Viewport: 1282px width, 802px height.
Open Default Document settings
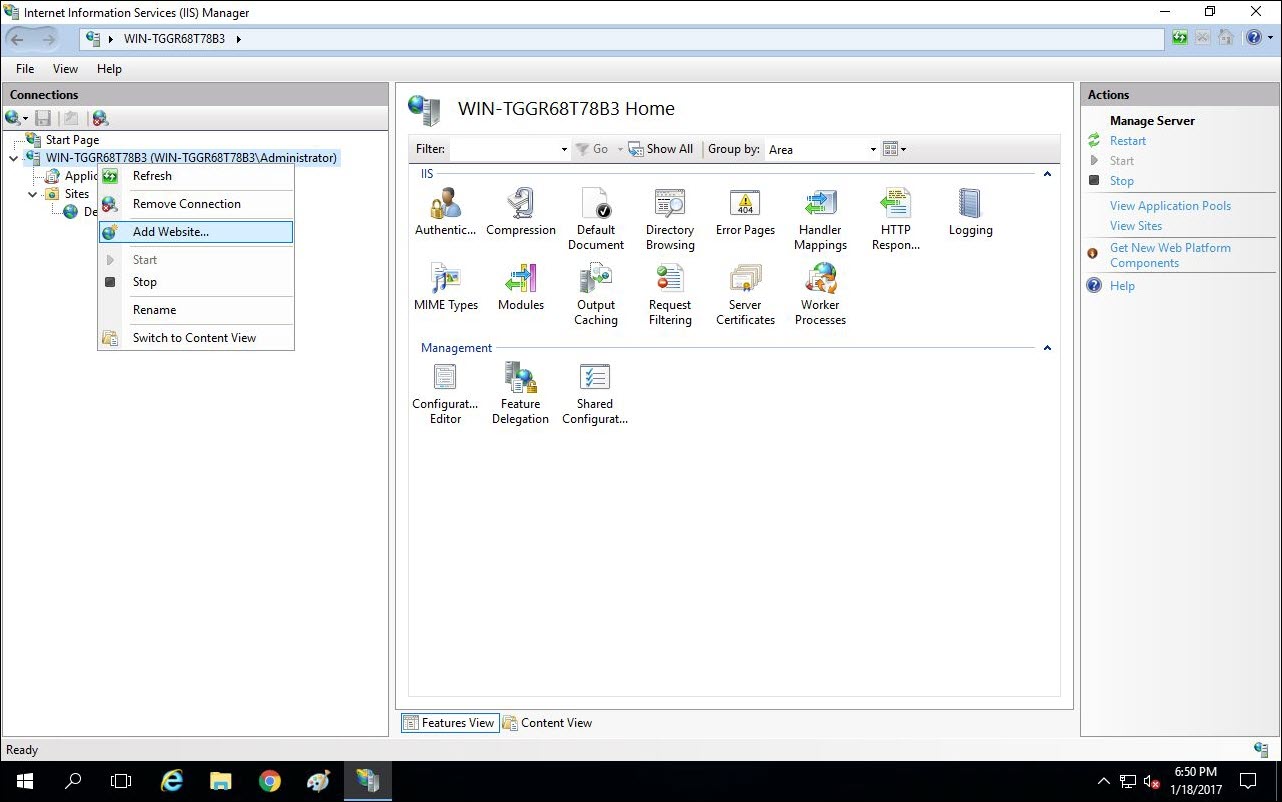pos(596,211)
